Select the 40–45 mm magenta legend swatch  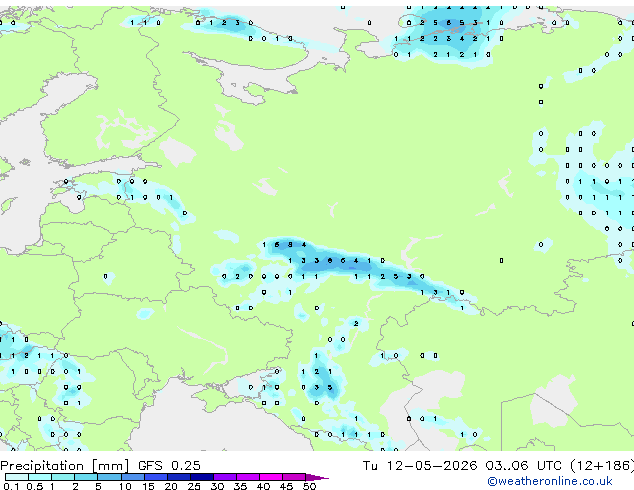(x=271, y=477)
